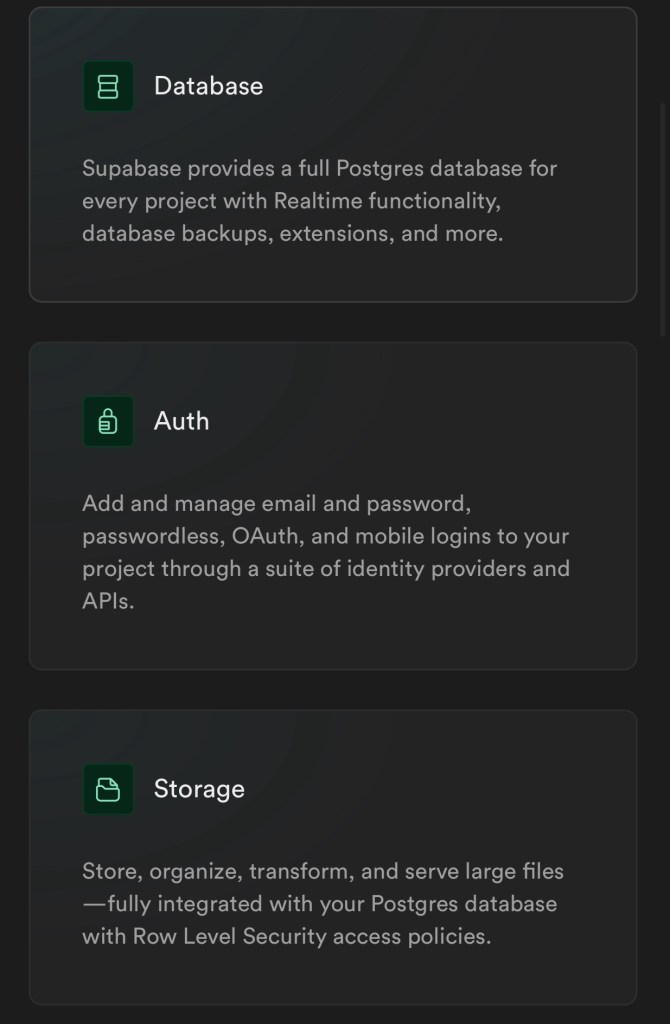Open the Storage card heading
Image resolution: width=670 pixels, height=1024 pixels.
[x=199, y=790]
